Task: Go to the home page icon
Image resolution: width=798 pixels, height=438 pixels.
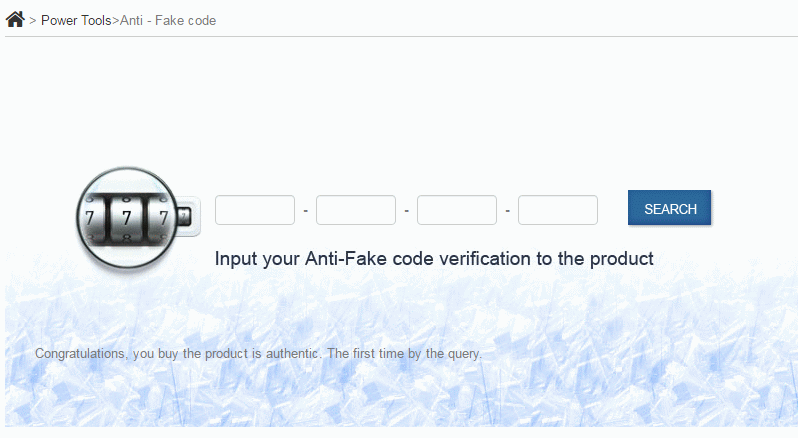Action: pos(15,19)
